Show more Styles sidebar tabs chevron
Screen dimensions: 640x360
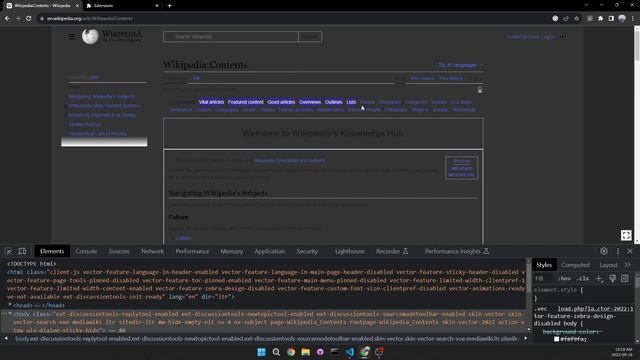pos(628,265)
